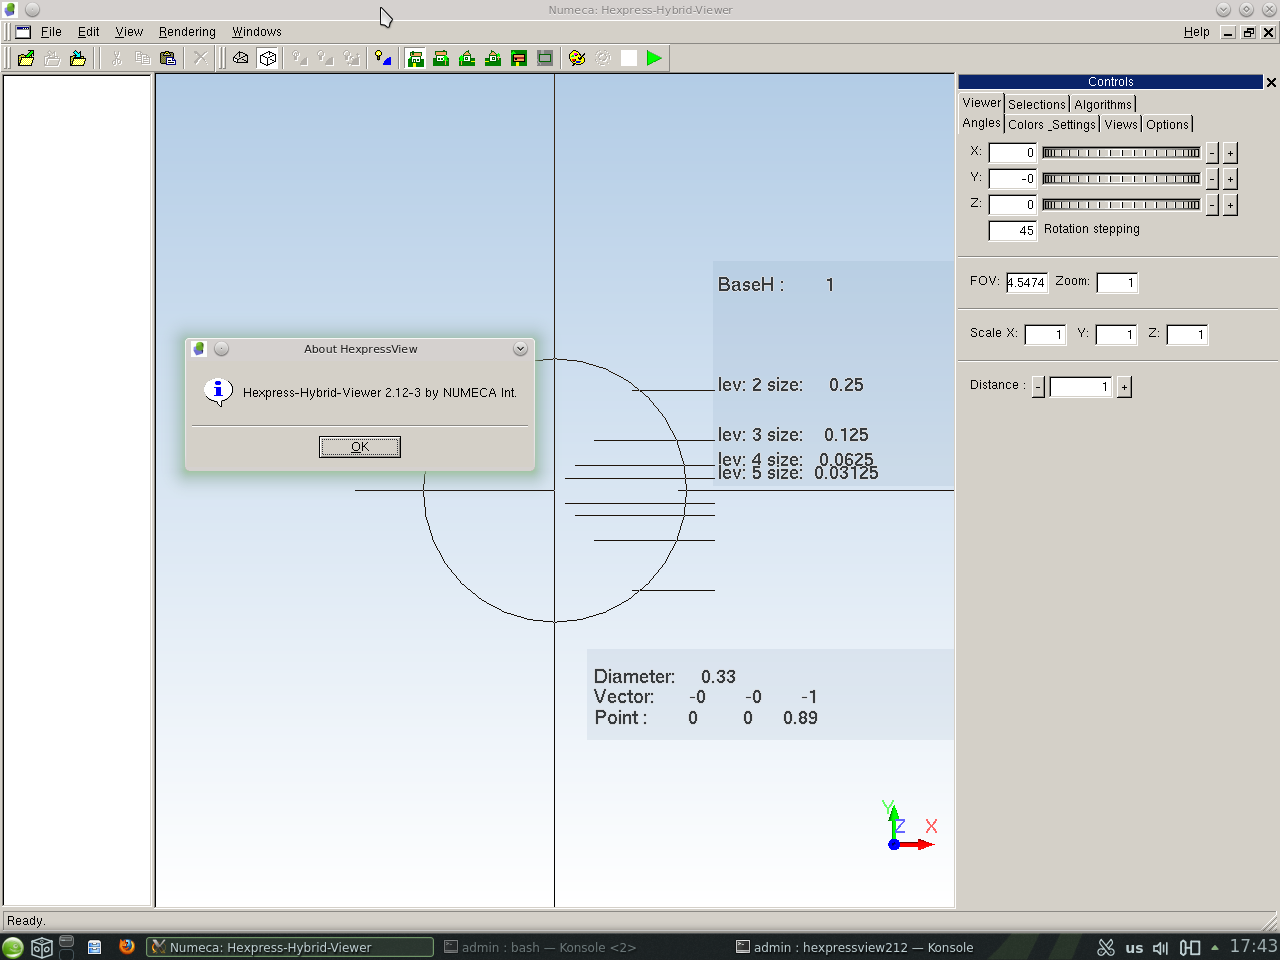Click the import folder icon with blue arrow
This screenshot has height=960, width=1280.
(78, 58)
